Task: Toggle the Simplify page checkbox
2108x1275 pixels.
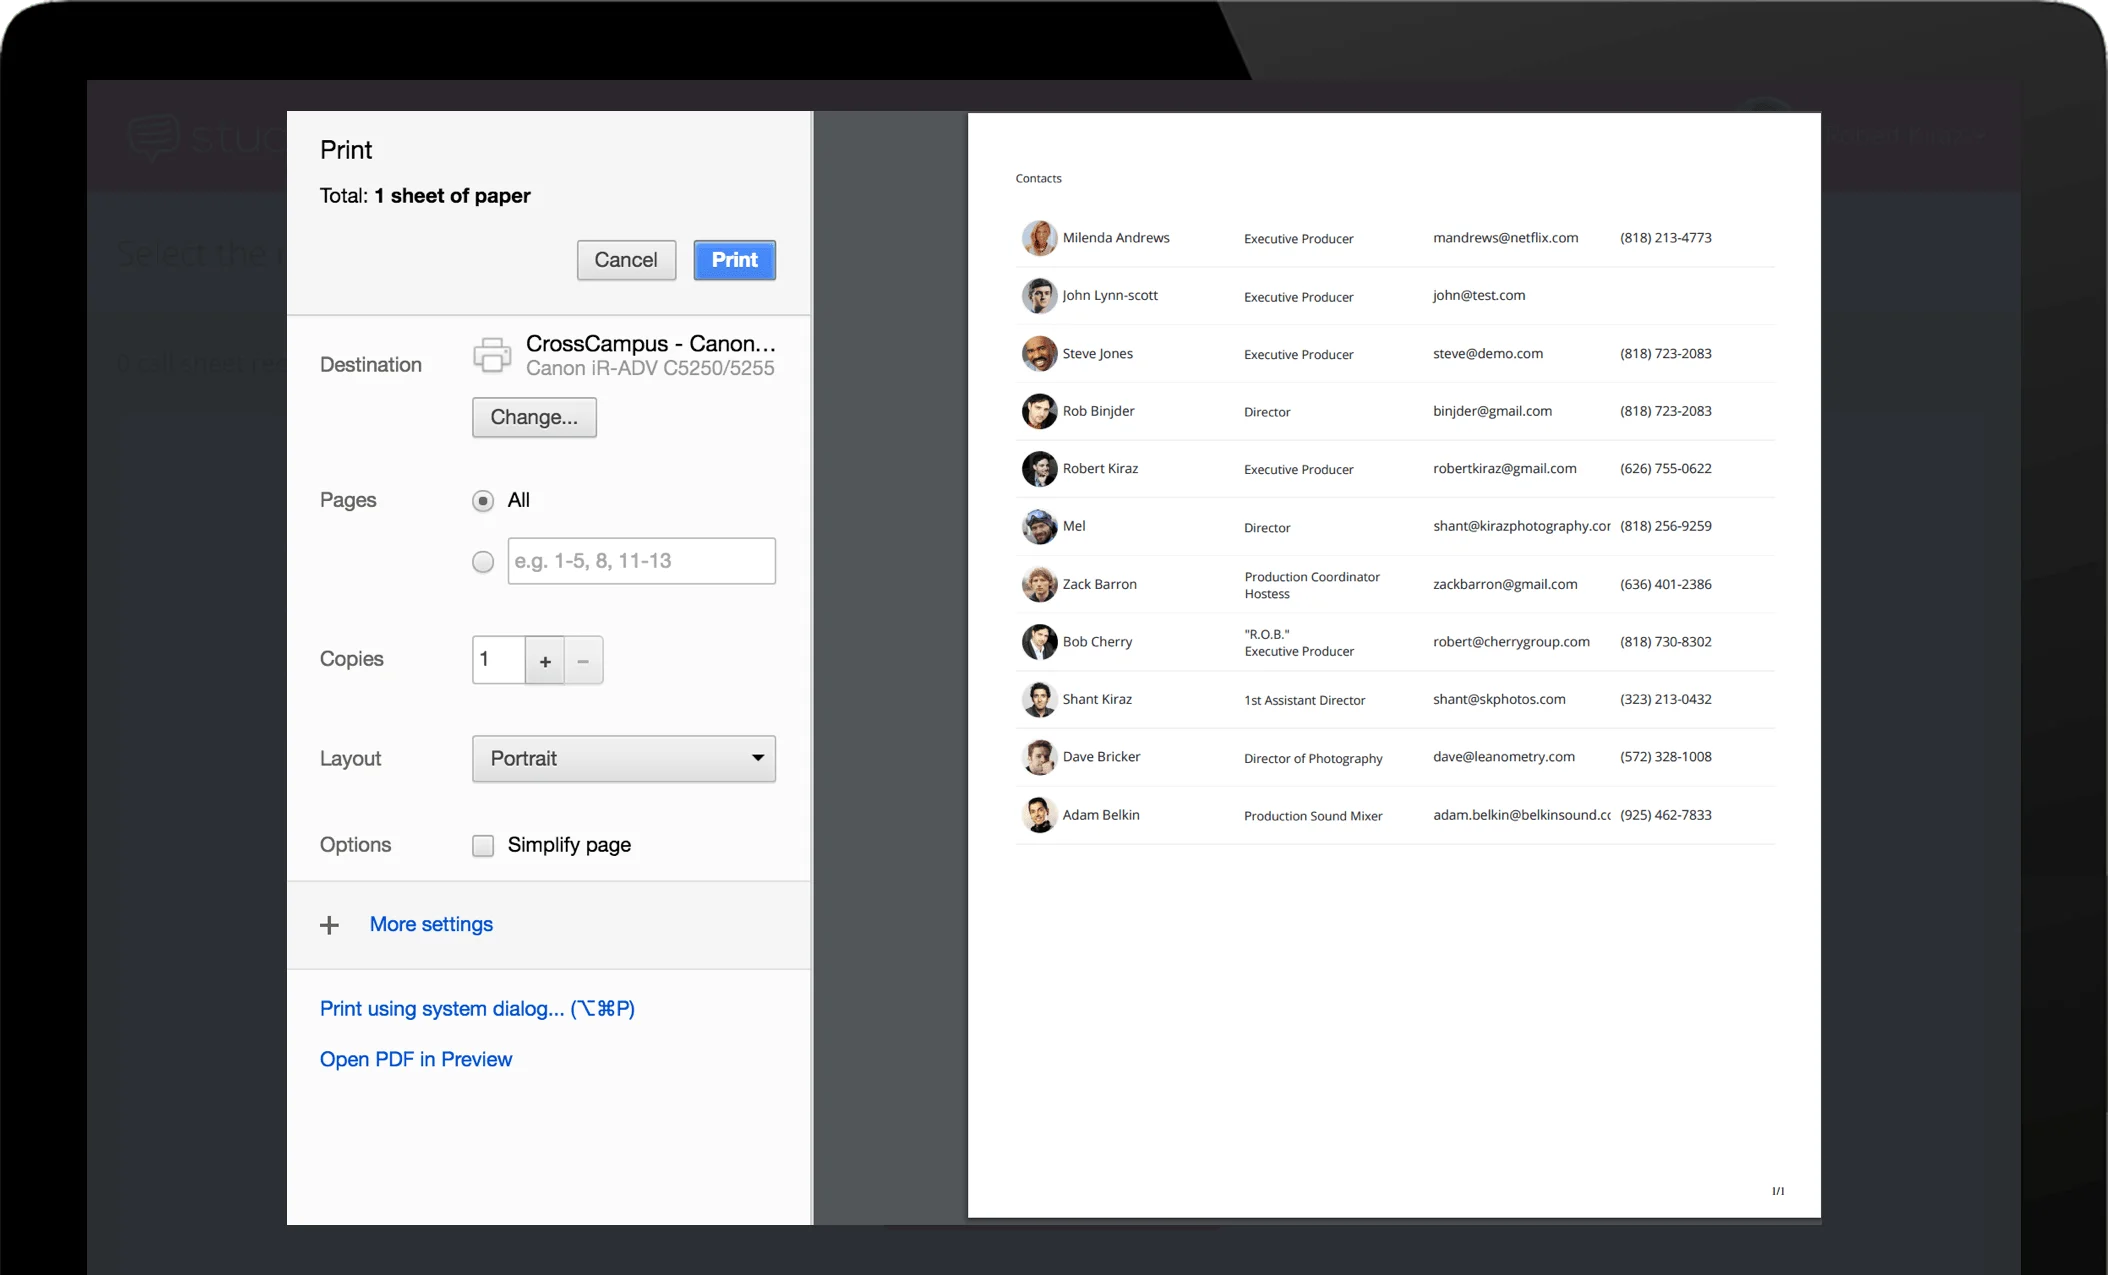Action: point(482,843)
